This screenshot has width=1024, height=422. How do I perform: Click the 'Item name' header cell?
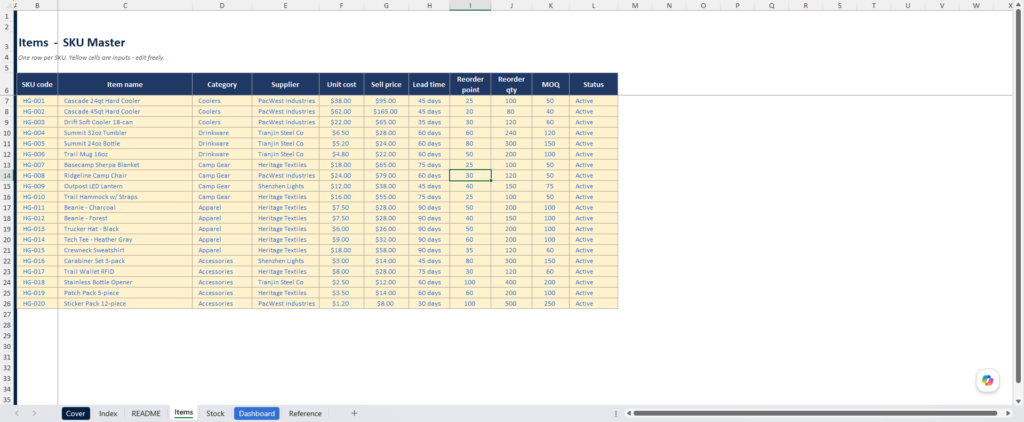(x=125, y=84)
